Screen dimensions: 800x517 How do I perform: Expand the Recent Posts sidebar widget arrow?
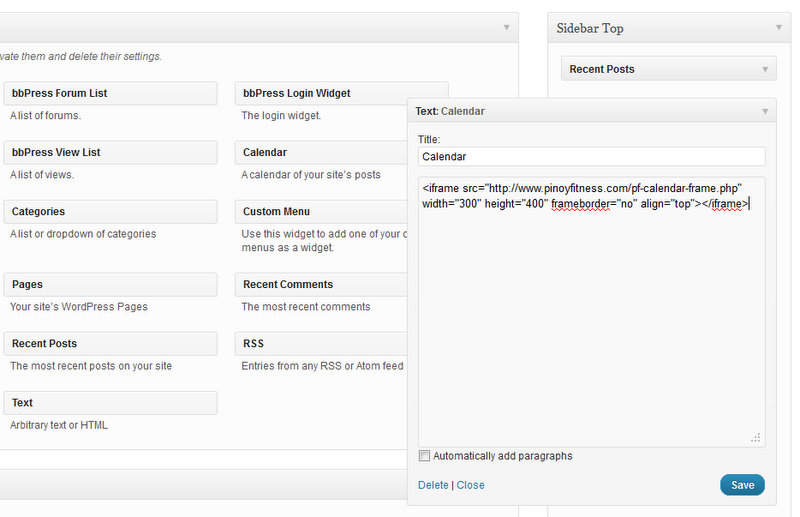765,69
